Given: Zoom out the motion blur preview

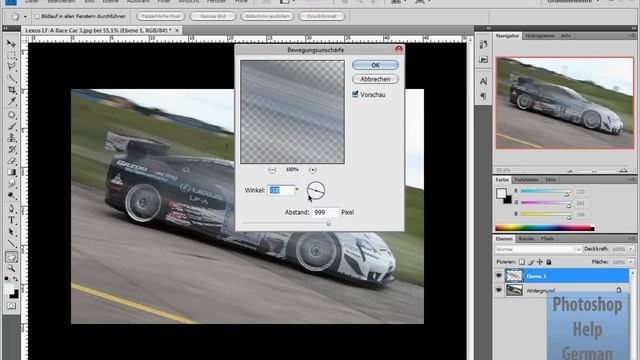Looking at the screenshot, I should pyautogui.click(x=272, y=169).
